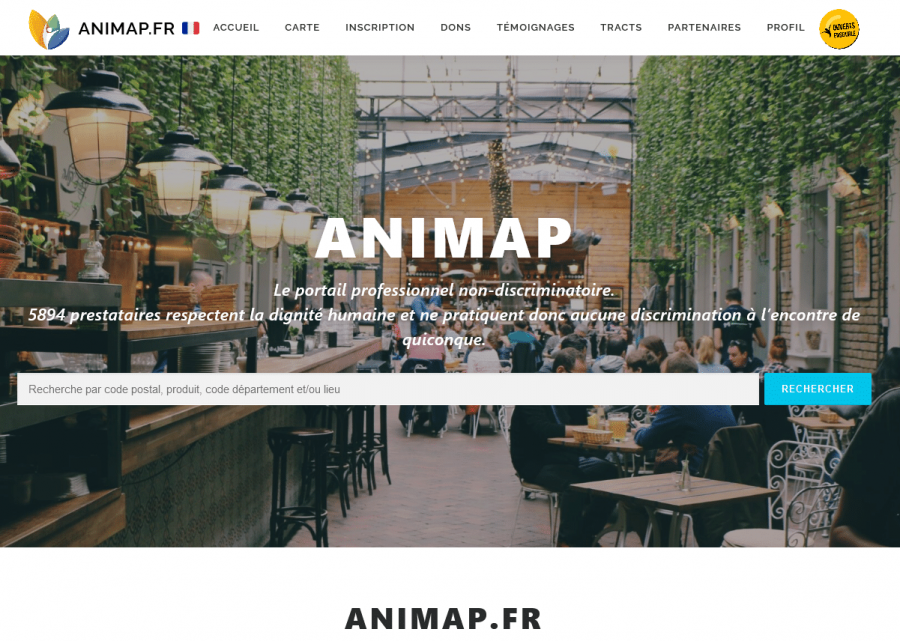
Task: Open the yellow Ouverts Ensemble badge
Action: 839,29
